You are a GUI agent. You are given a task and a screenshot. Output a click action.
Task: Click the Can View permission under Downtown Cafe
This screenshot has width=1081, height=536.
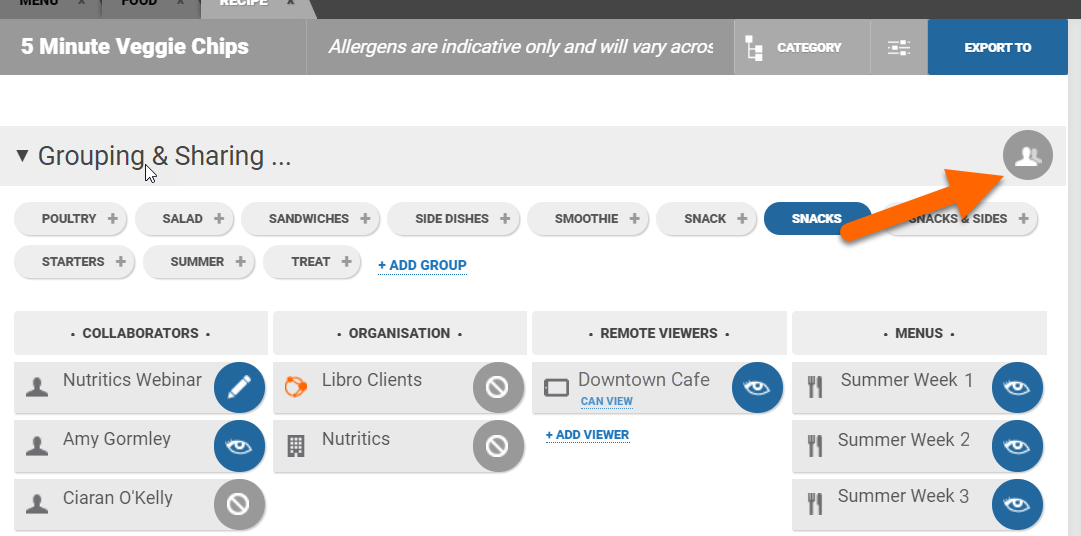coord(607,402)
